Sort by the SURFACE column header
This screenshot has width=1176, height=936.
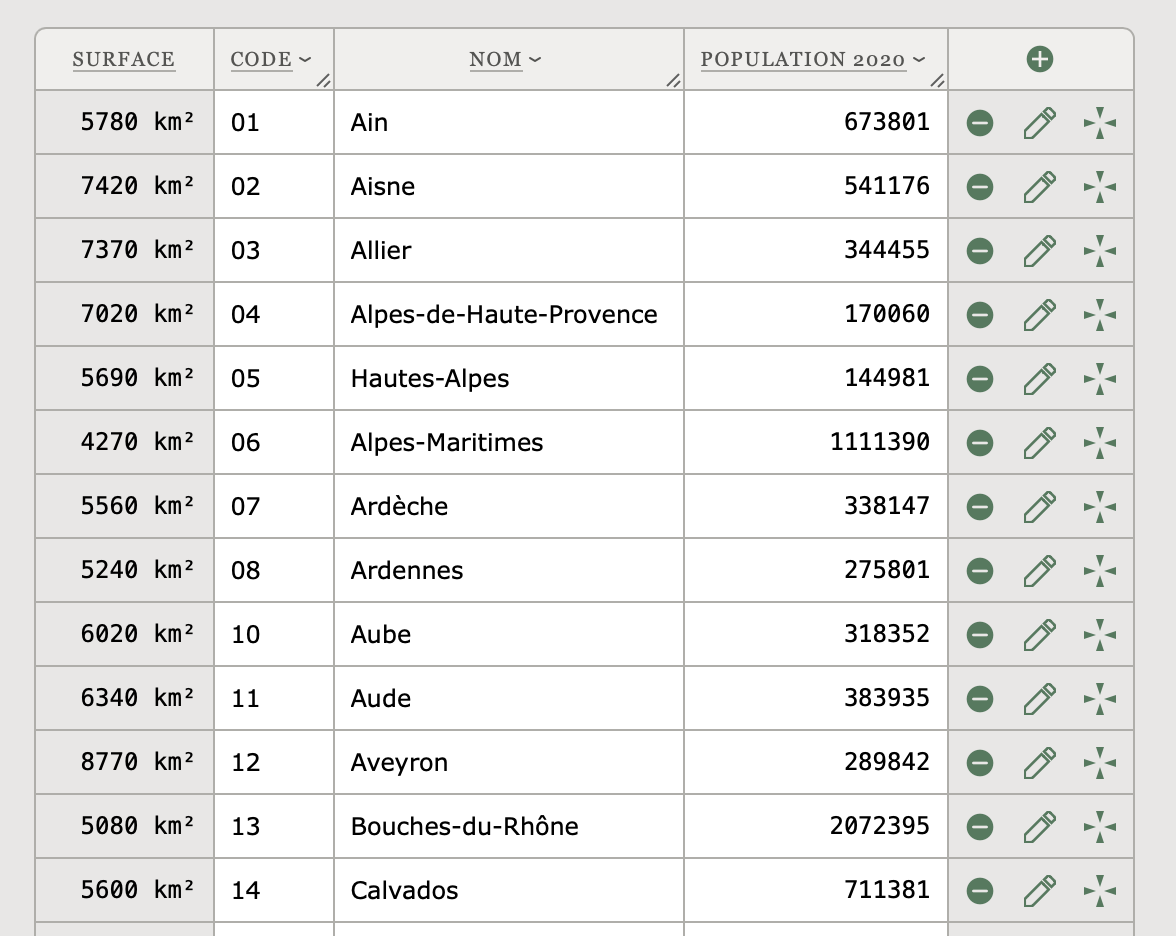(x=124, y=60)
